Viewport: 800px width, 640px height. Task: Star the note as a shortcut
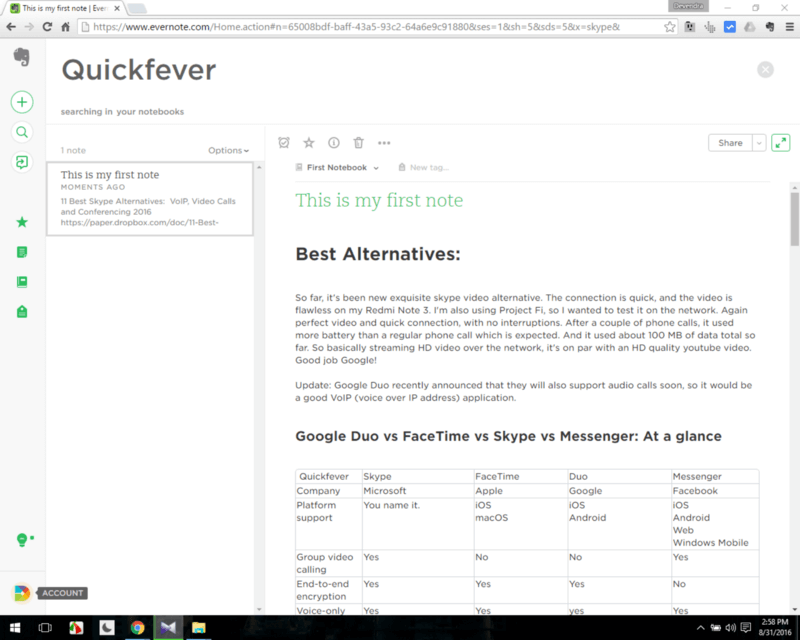click(307, 142)
